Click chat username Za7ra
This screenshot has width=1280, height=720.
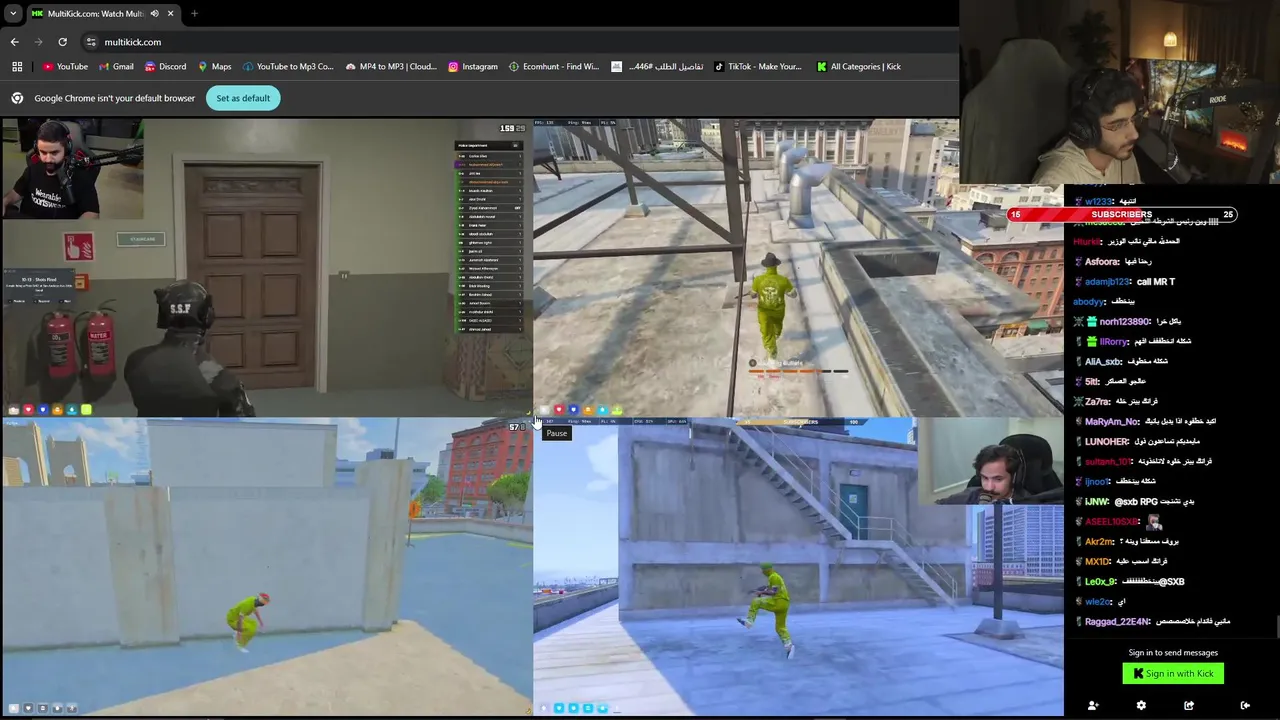[x=1098, y=402]
